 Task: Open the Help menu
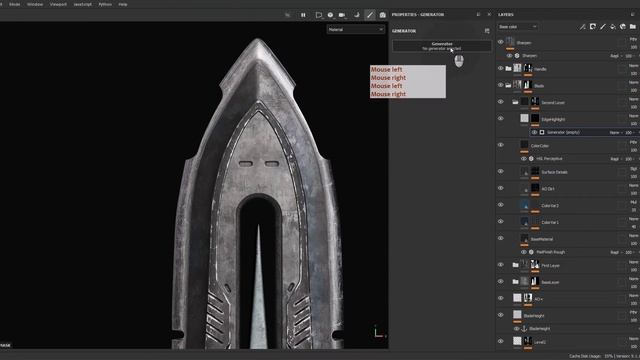click(123, 4)
